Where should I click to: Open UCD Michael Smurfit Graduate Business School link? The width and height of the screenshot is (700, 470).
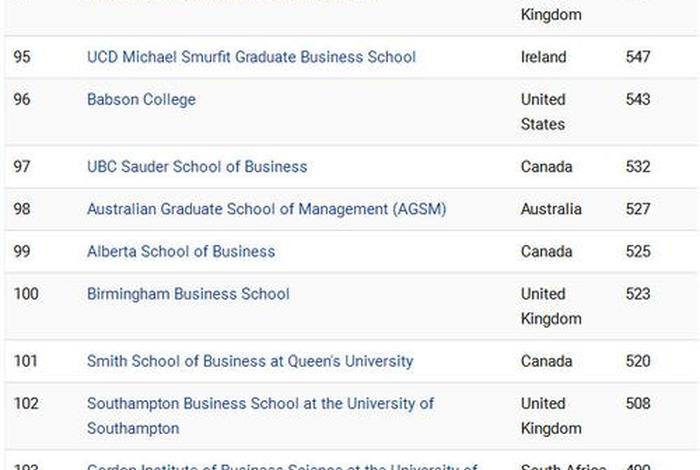coord(251,57)
